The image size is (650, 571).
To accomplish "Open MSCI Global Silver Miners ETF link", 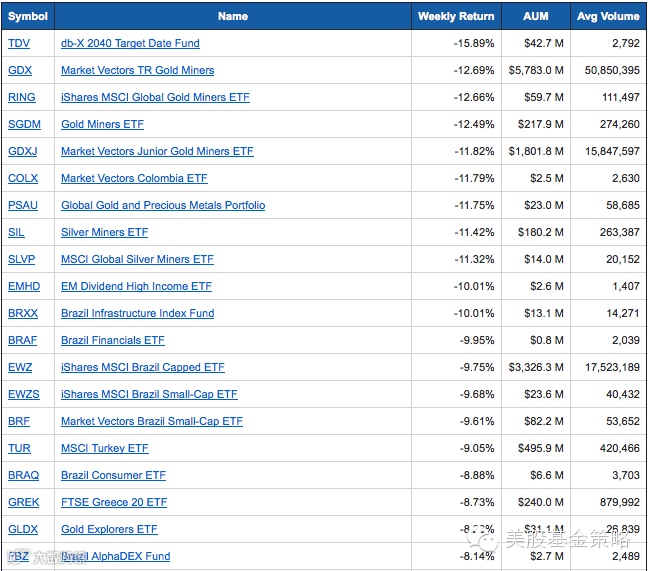I will 137,259.
